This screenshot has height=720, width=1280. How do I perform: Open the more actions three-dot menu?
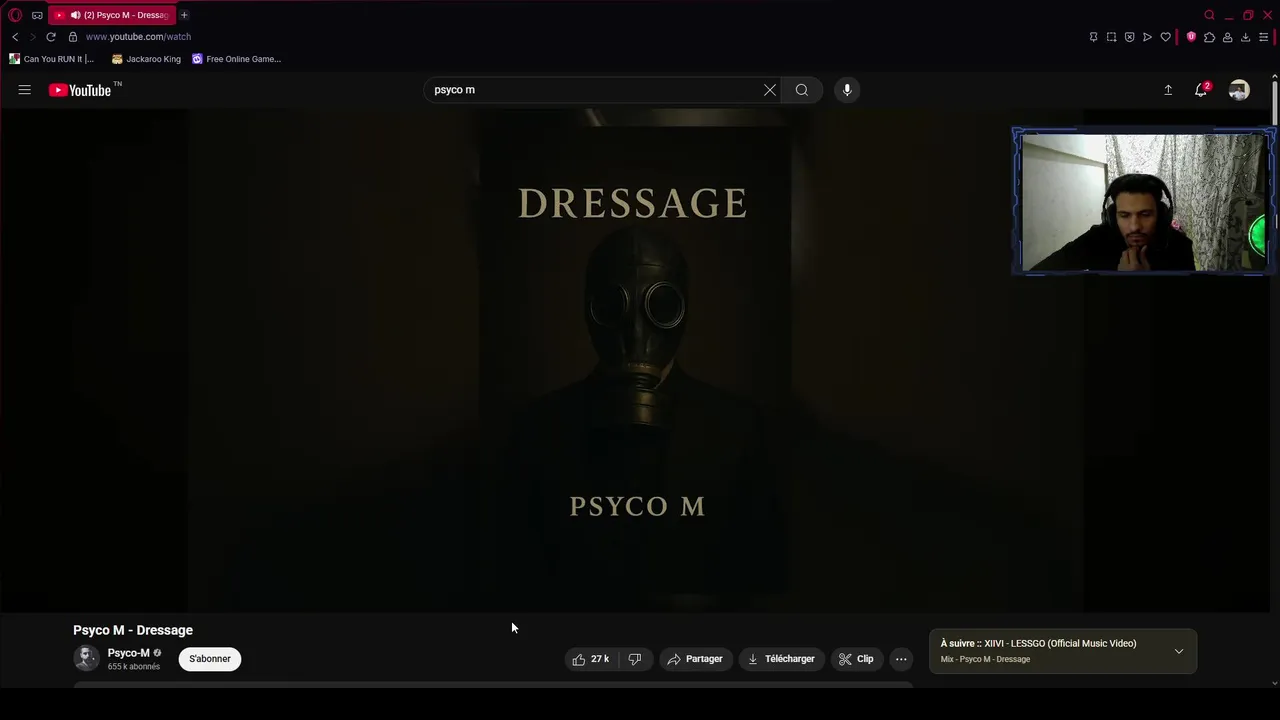901,659
